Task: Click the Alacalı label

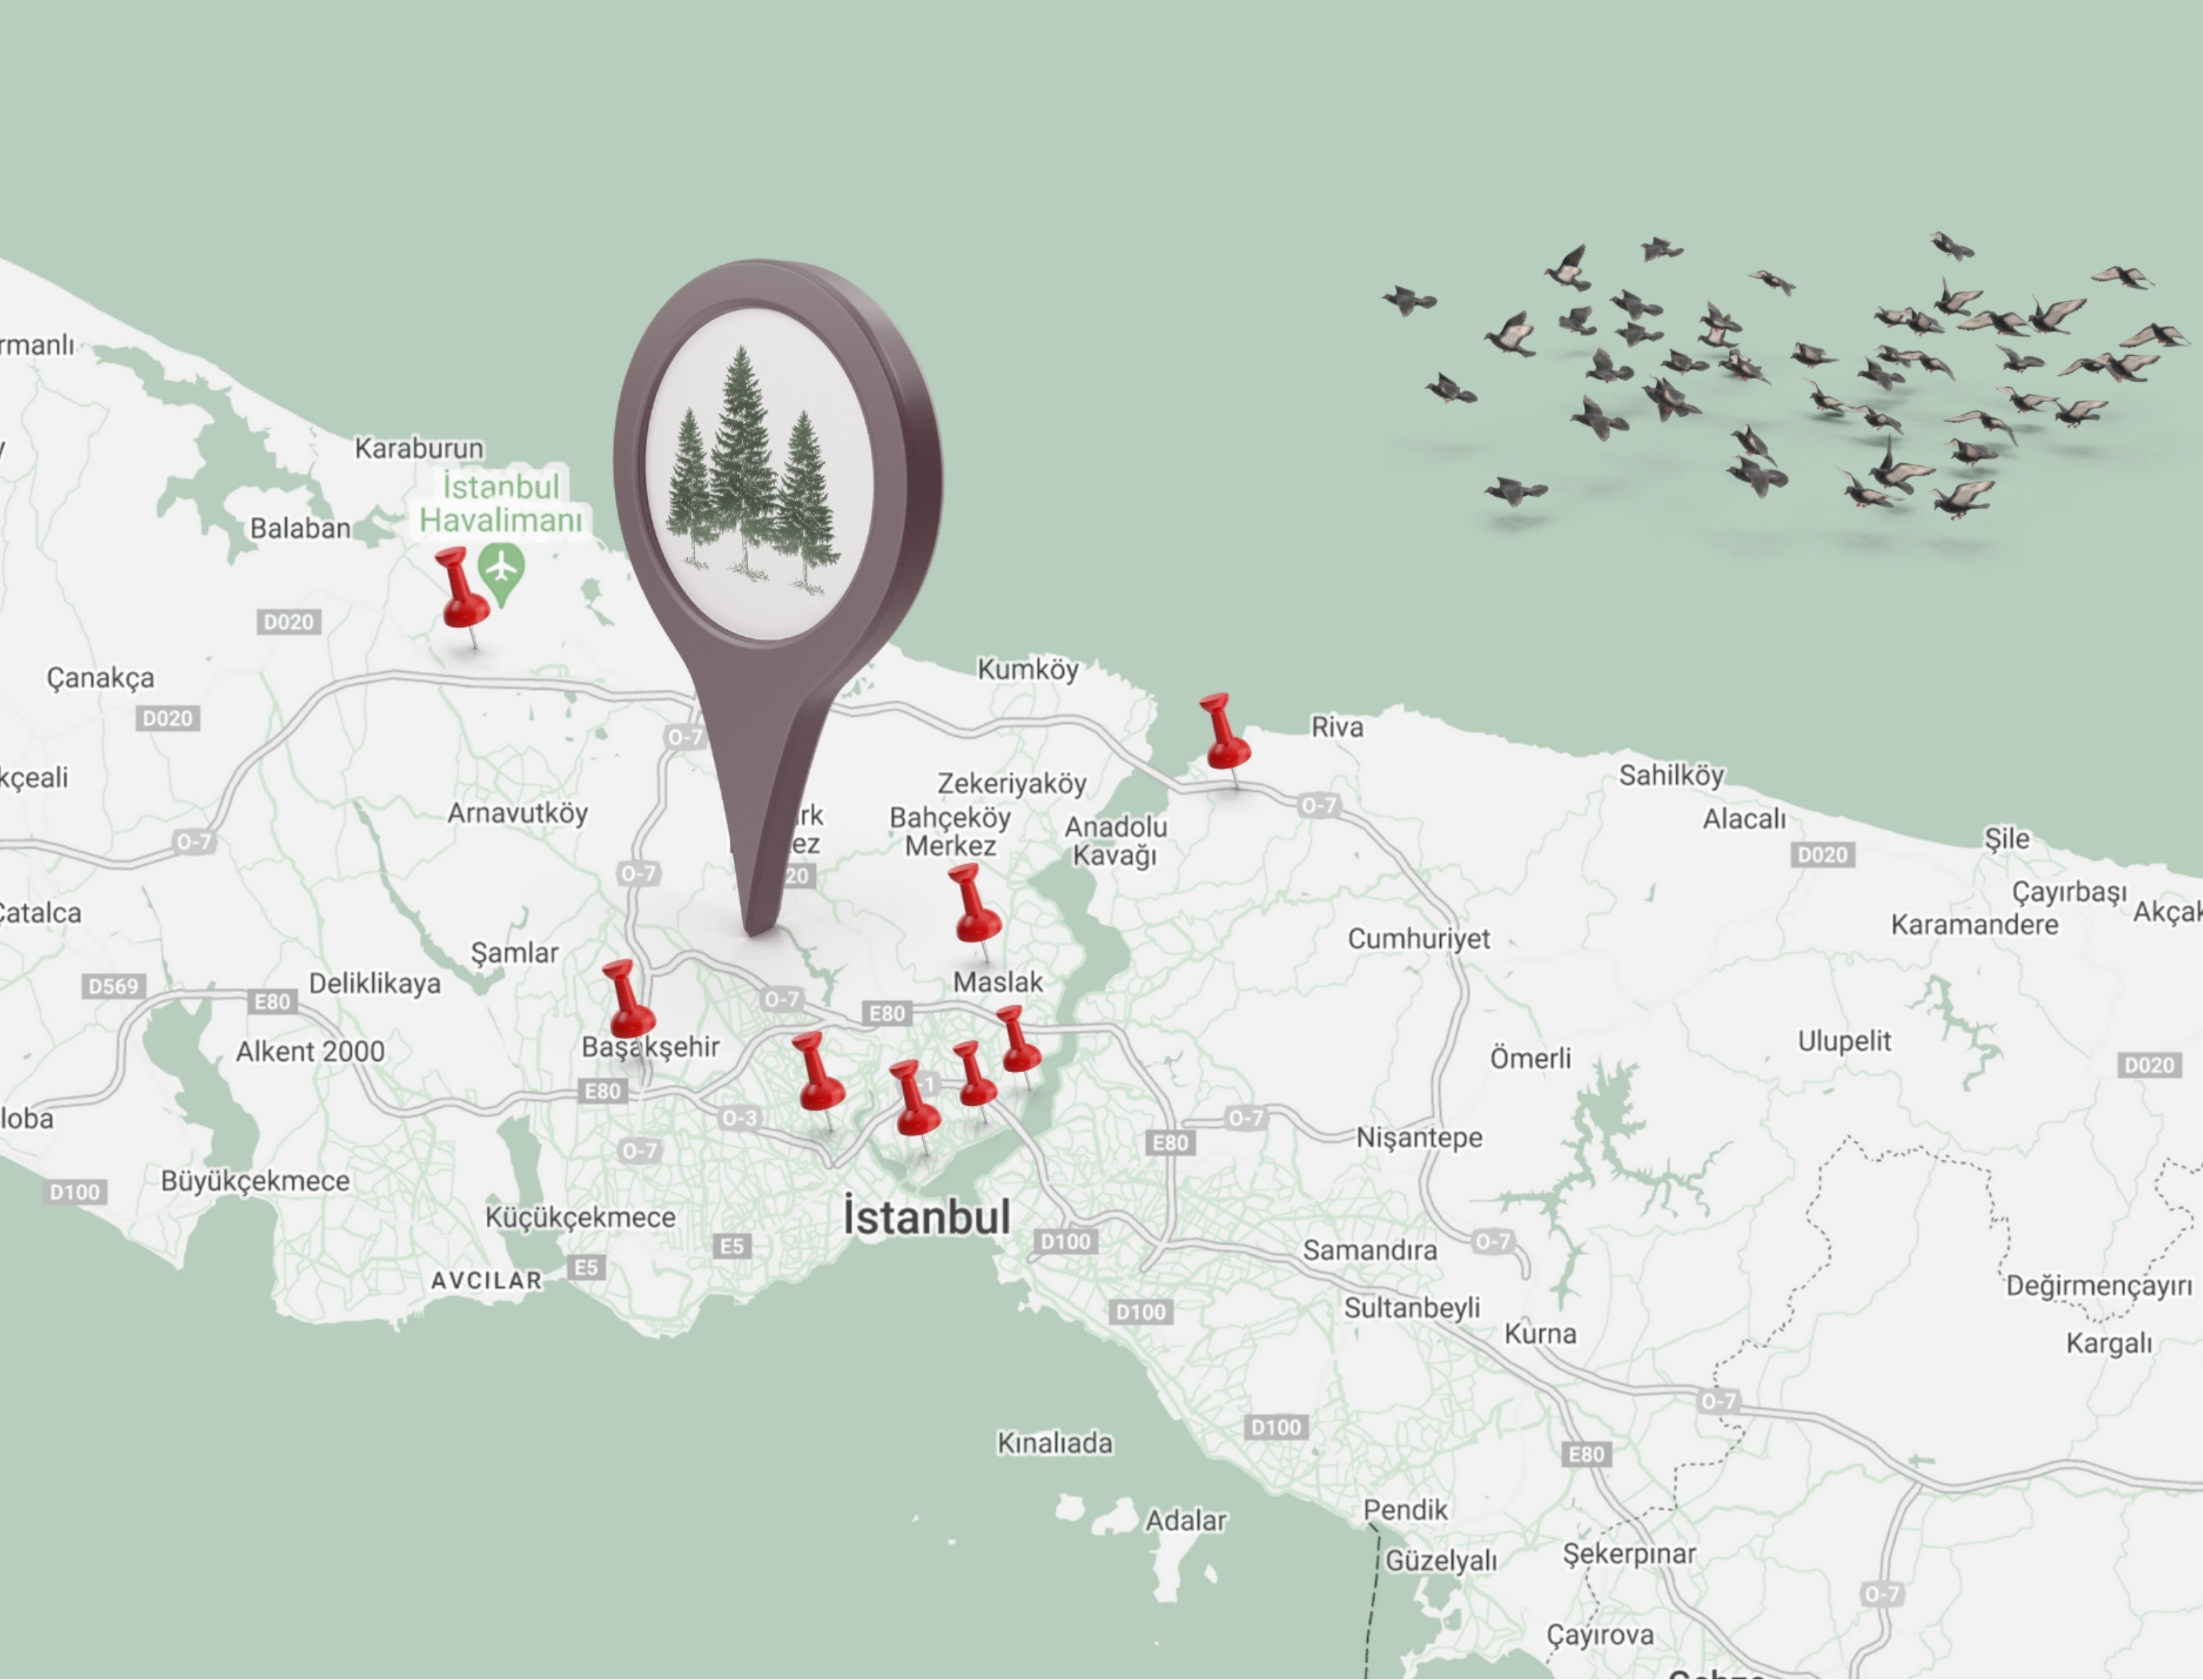Action: pyautogui.click(x=1744, y=819)
